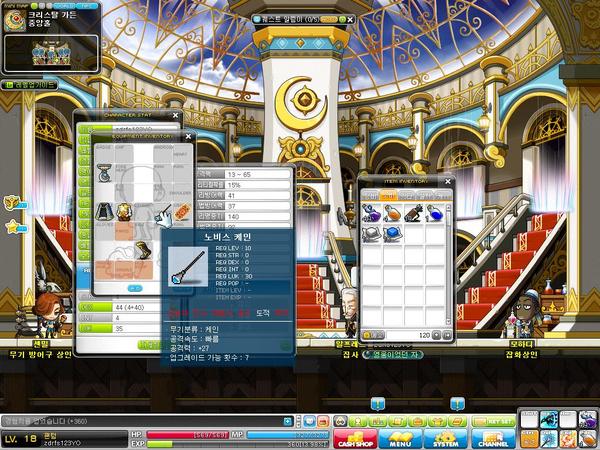Talk to the butler NPC near stairs
Screen dimensions: 600x450
tap(349, 311)
